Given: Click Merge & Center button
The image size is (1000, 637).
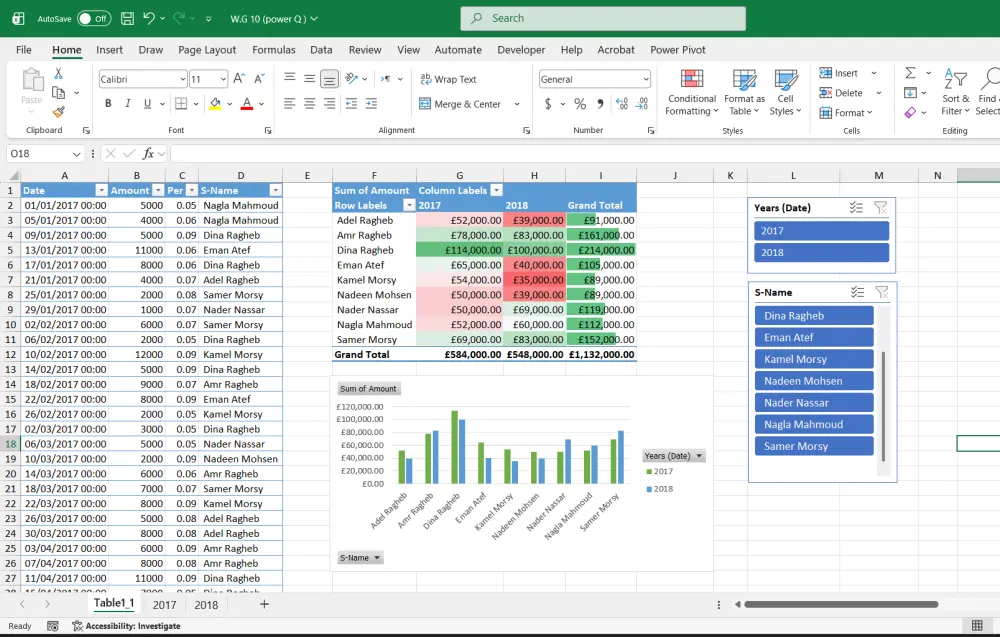Looking at the screenshot, I should [x=460, y=104].
